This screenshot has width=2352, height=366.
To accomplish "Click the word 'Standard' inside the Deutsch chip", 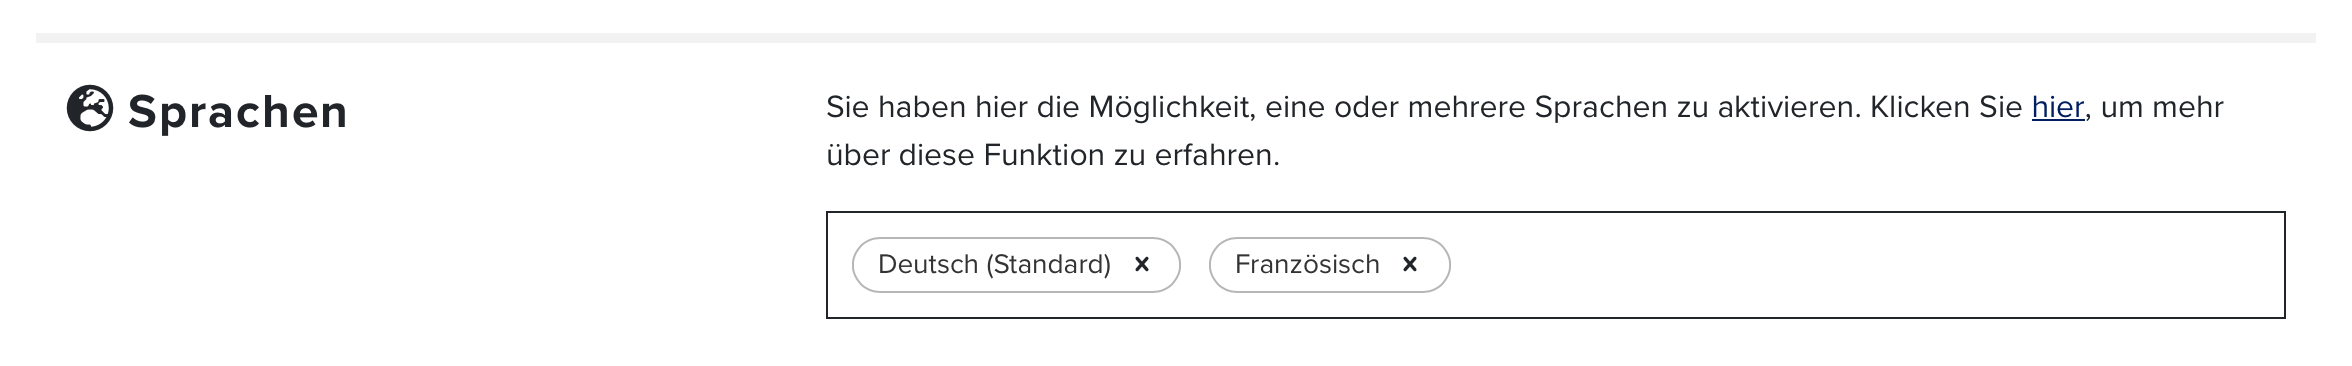I will 1048,264.
